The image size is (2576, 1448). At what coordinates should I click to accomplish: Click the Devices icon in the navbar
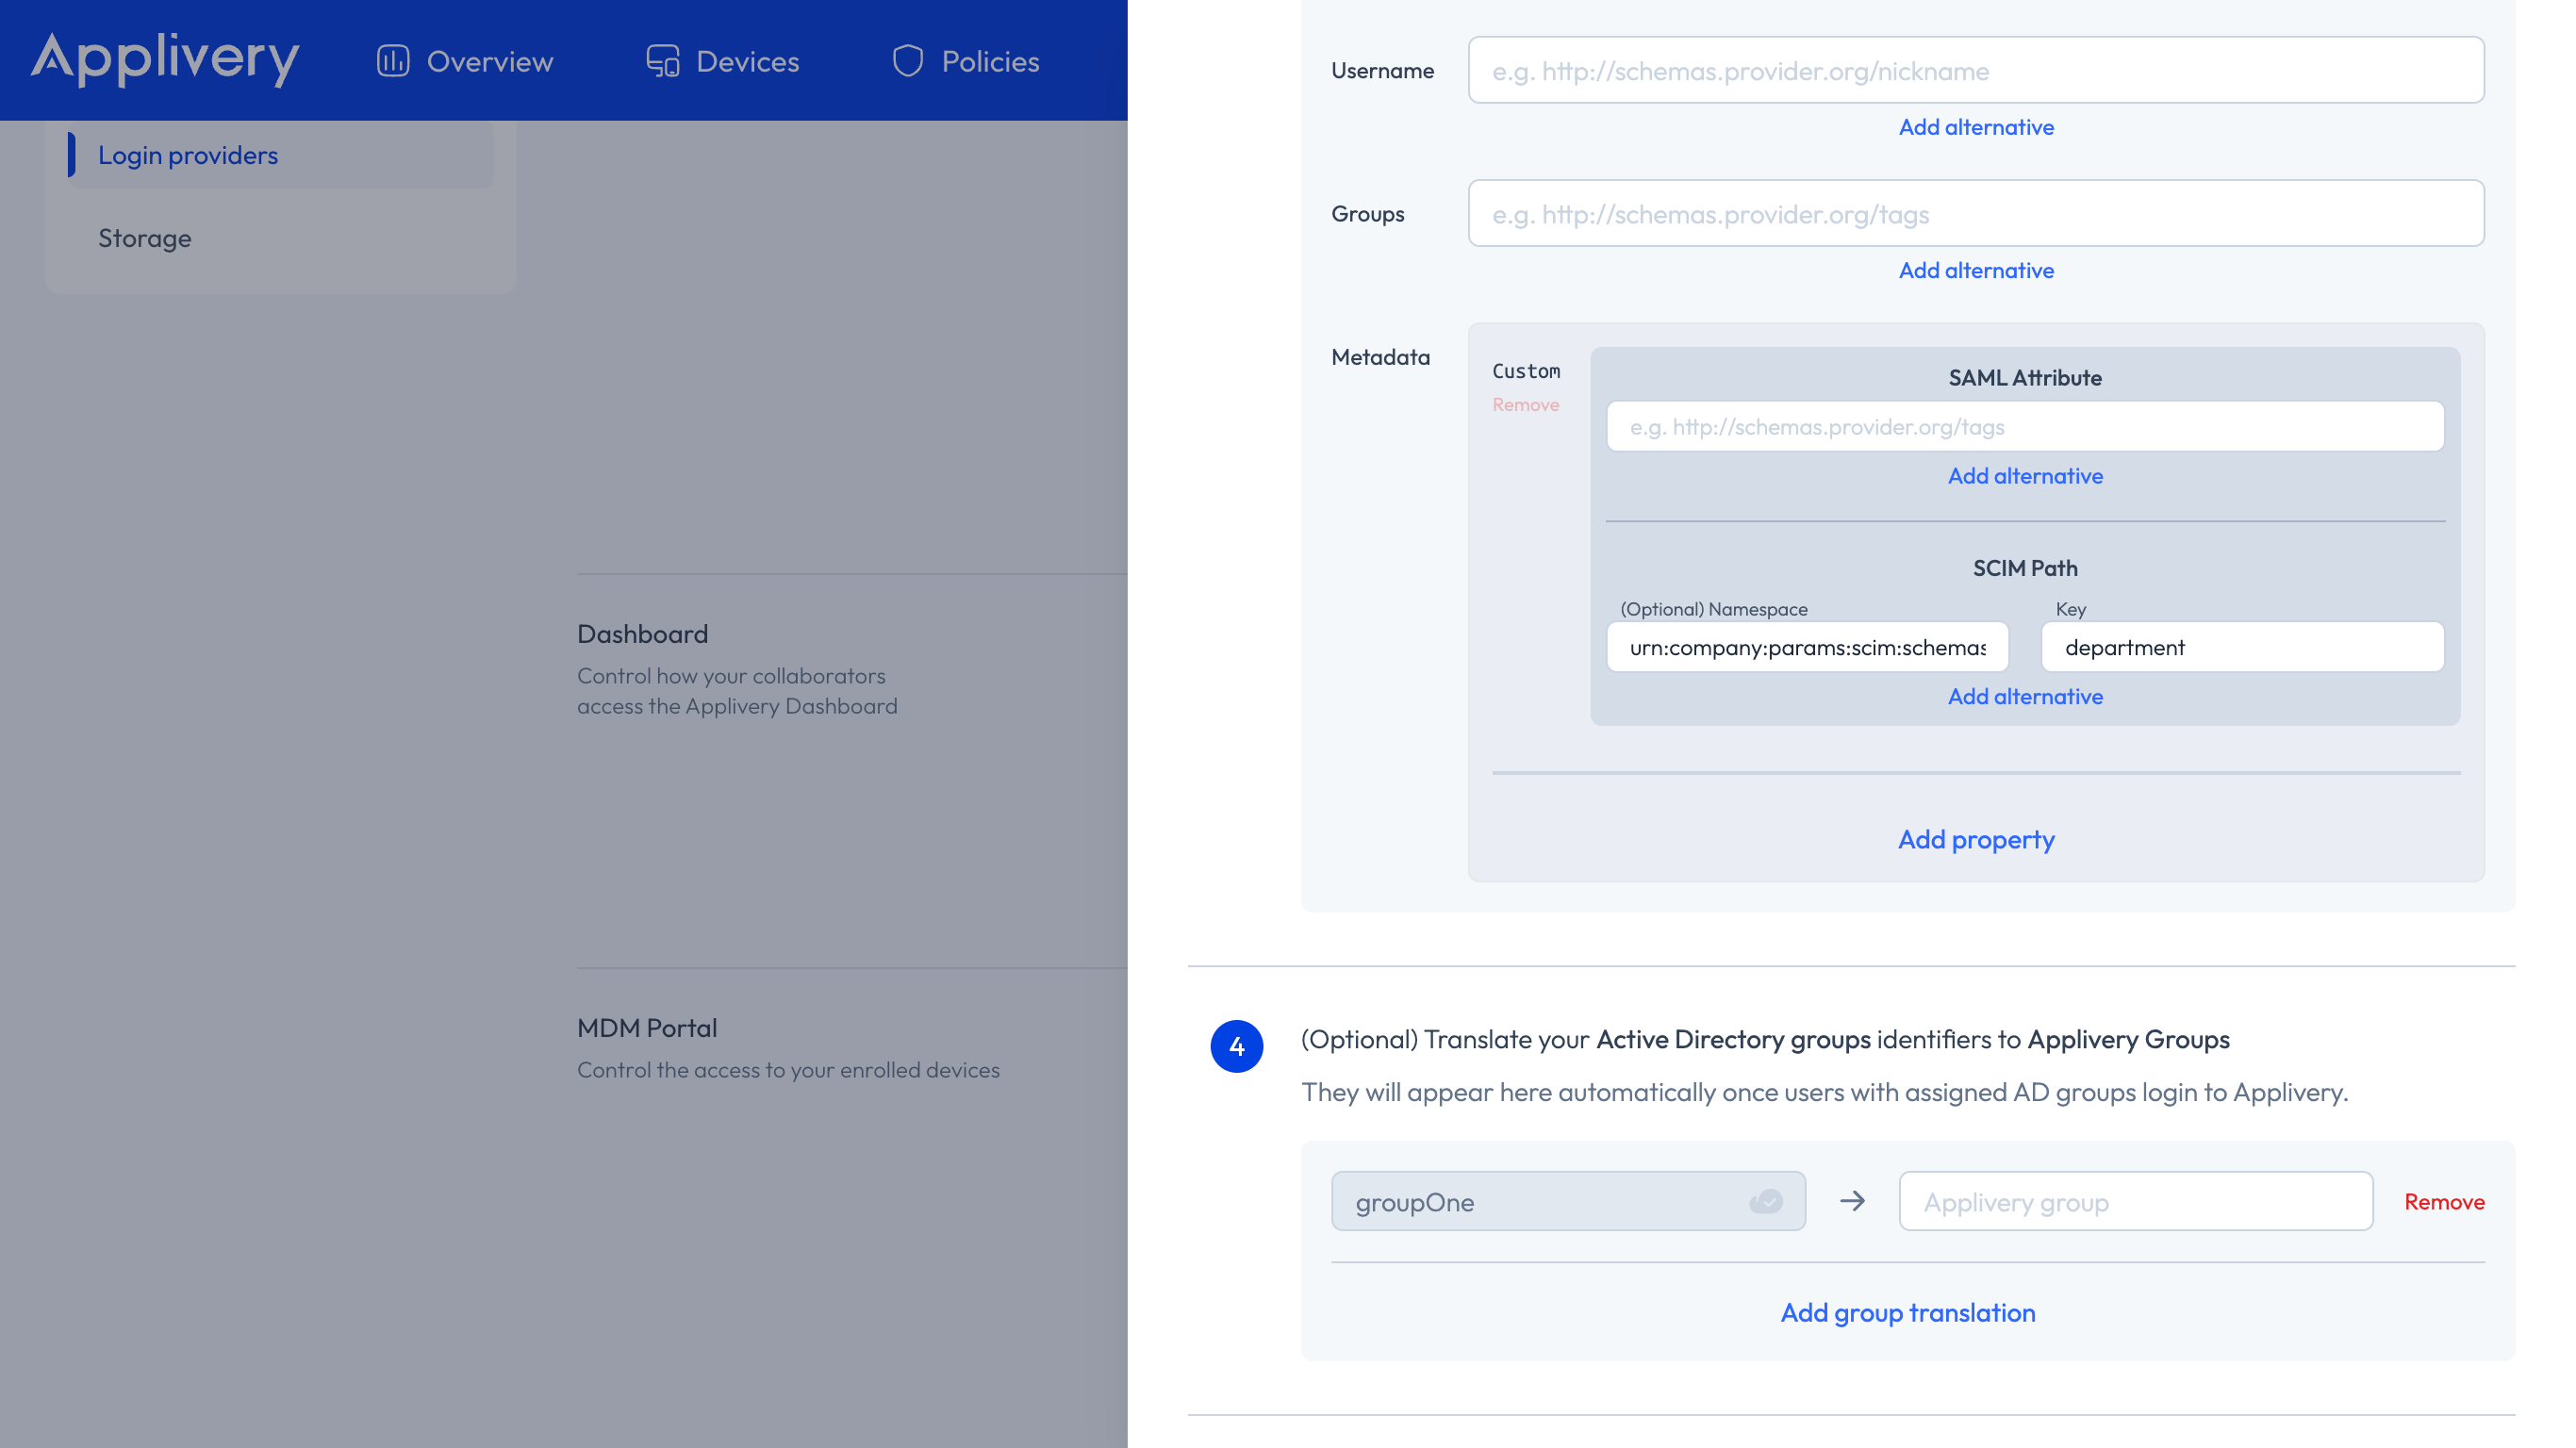662,61
